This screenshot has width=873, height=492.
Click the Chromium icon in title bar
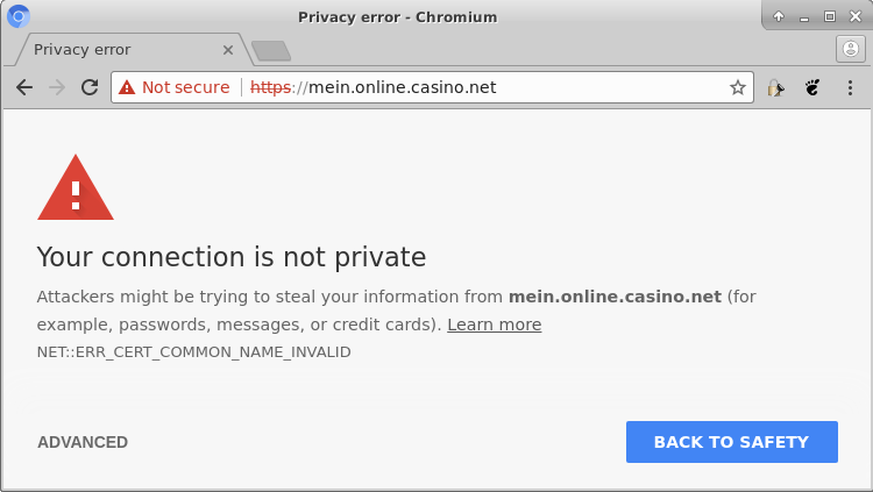pos(18,16)
